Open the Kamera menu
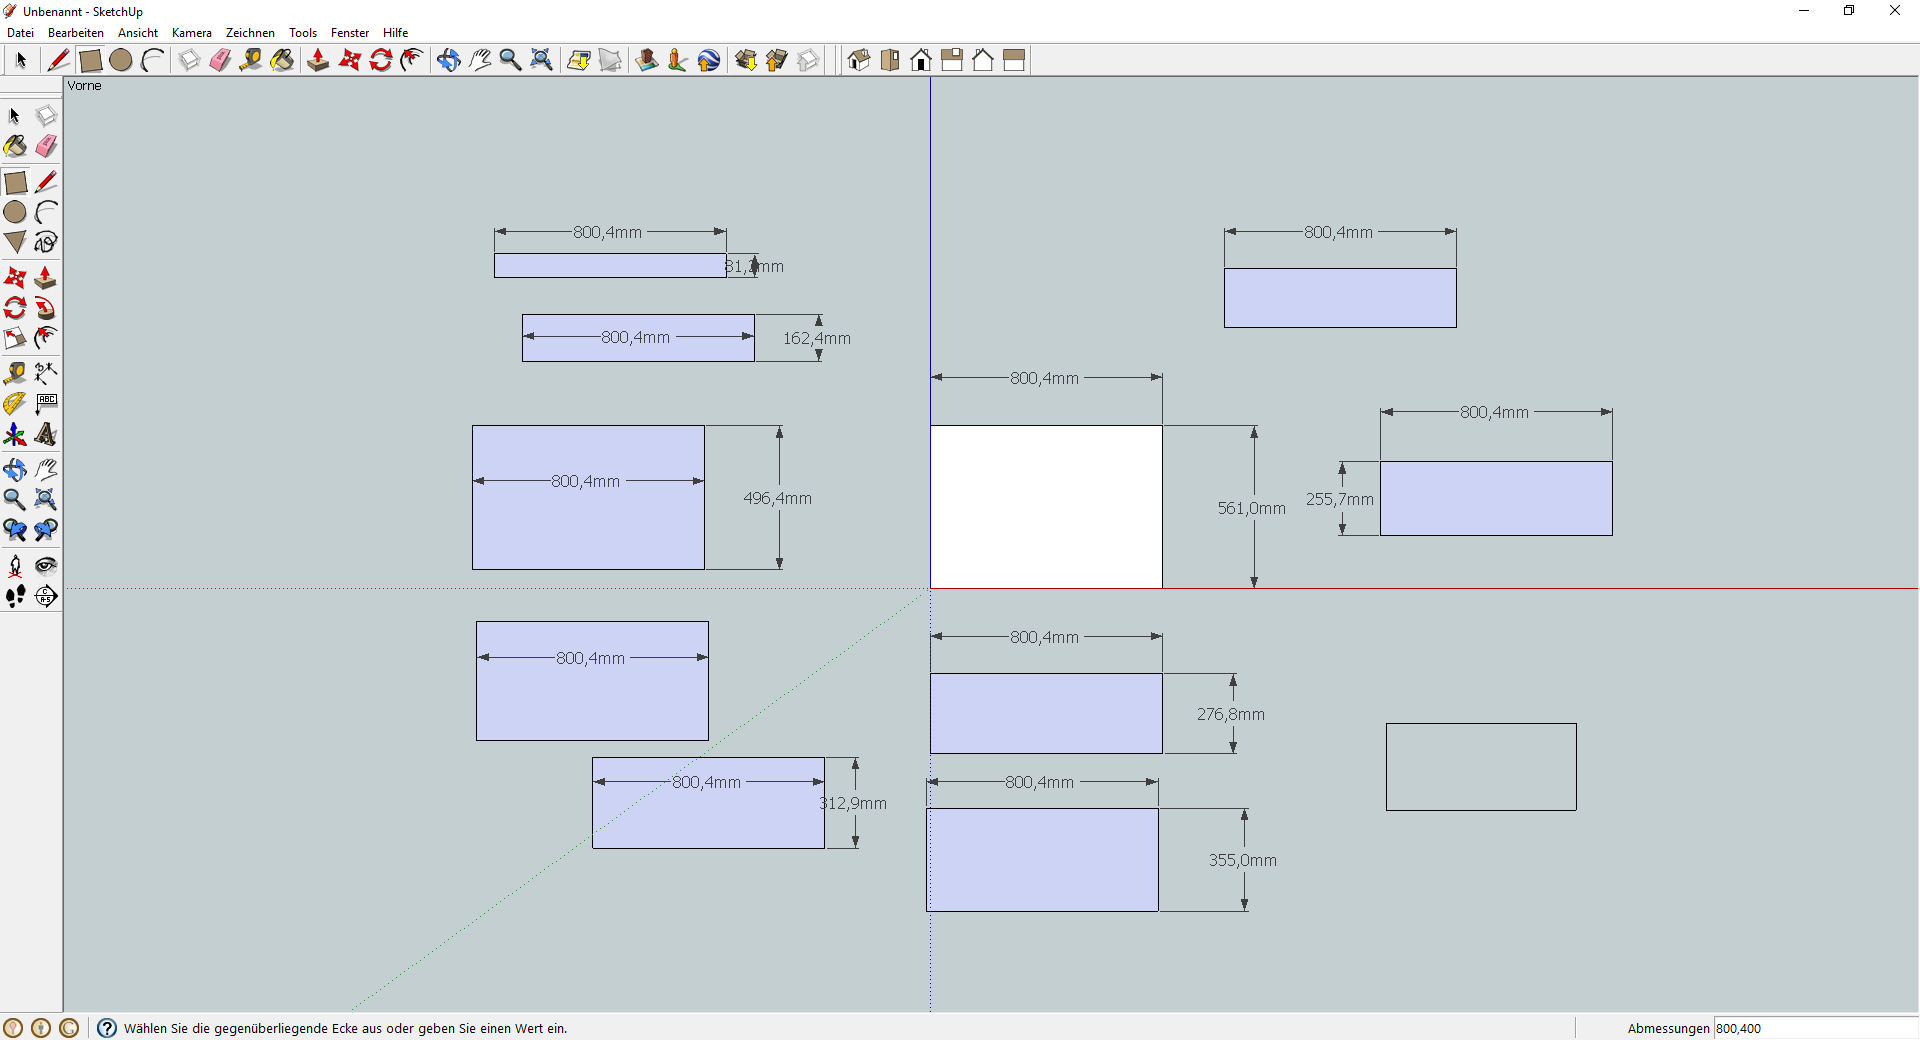Screen dimensions: 1920x1040 tap(191, 33)
